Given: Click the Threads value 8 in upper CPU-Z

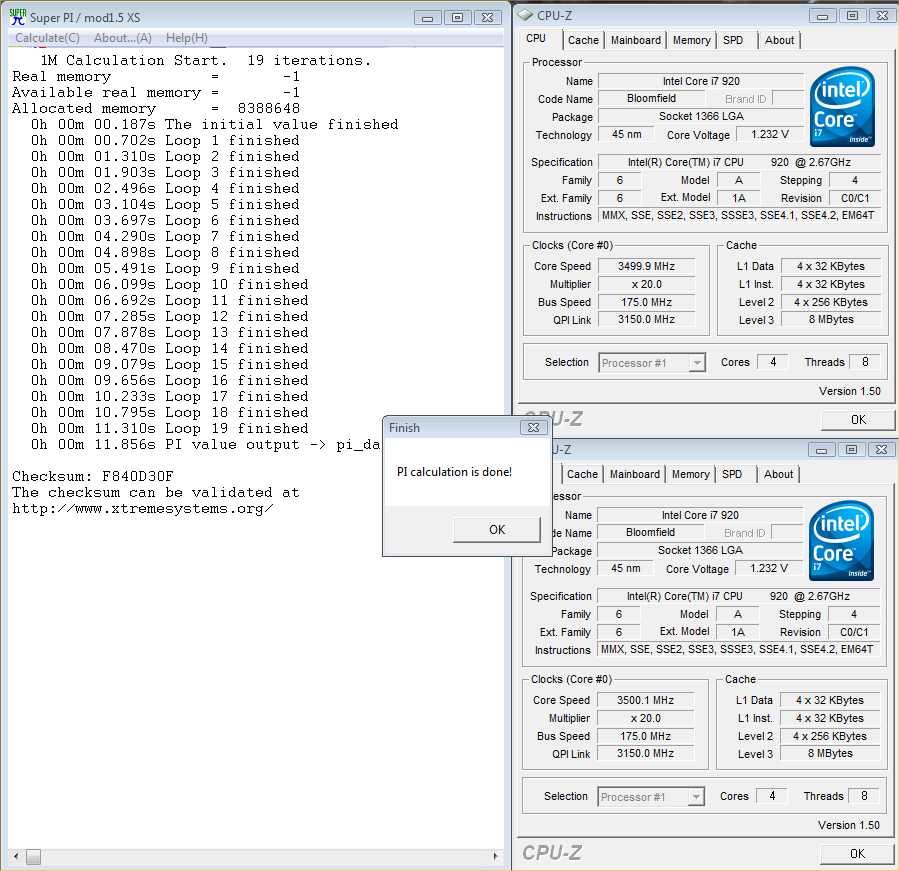Looking at the screenshot, I should [x=865, y=362].
